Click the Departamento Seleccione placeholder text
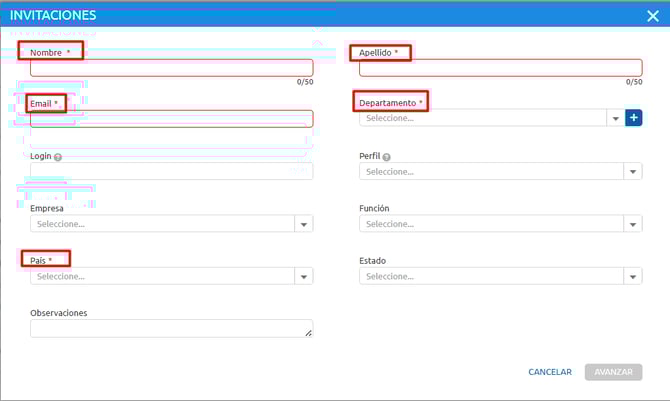This screenshot has height=401, width=670. 390,119
